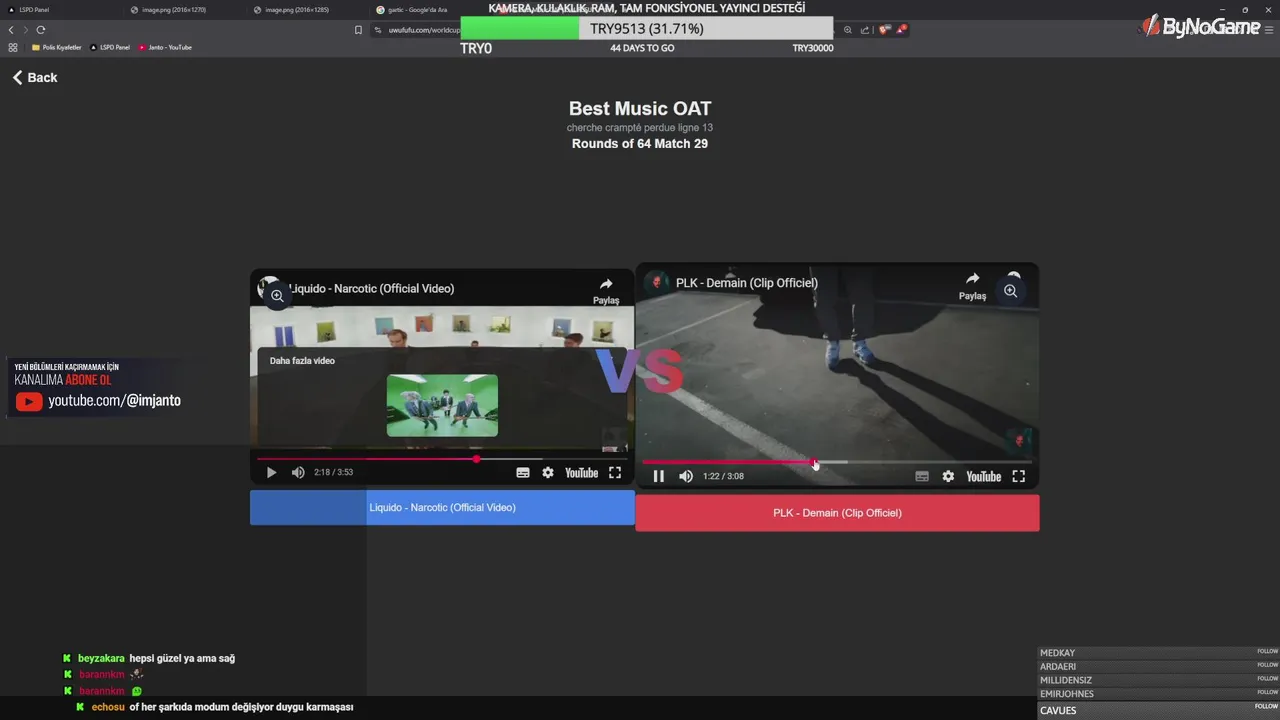Seek on the PLK video progress bar
Image resolution: width=1280 pixels, height=720 pixels.
click(x=837, y=462)
